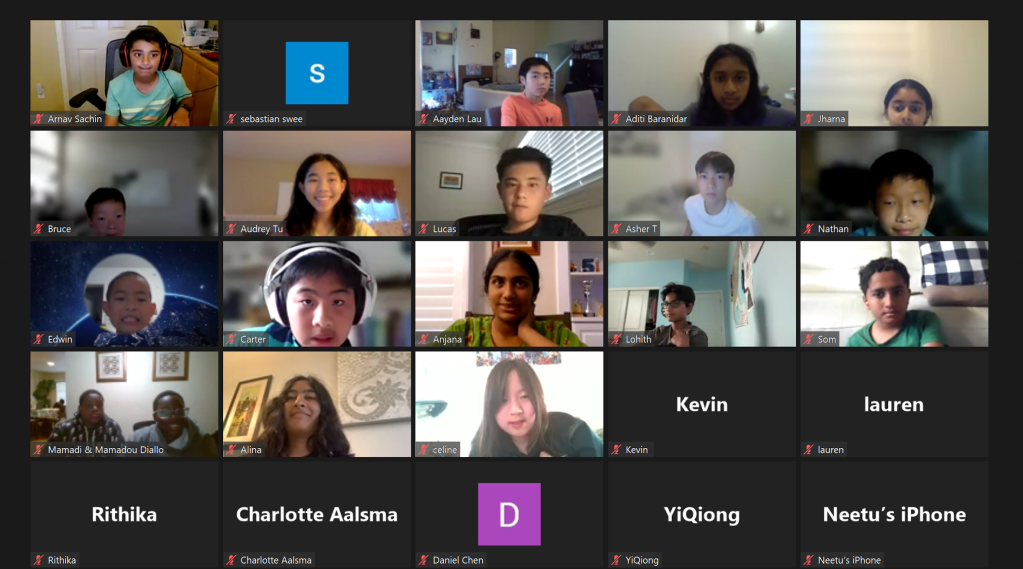Click the Kevin name placeholder tile
This screenshot has width=1023, height=569.
click(702, 404)
